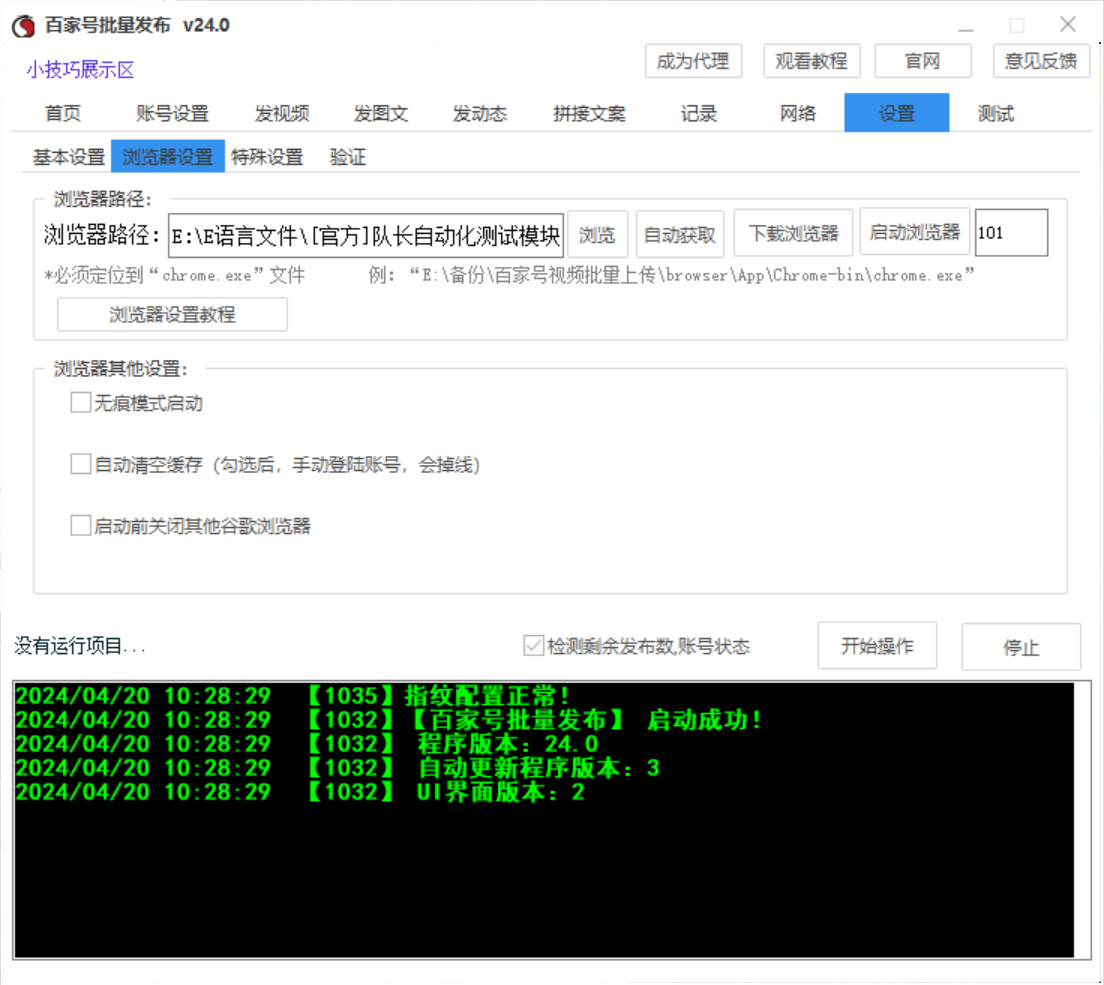Enable the 无痕模式启动 checkbox

coord(80,403)
